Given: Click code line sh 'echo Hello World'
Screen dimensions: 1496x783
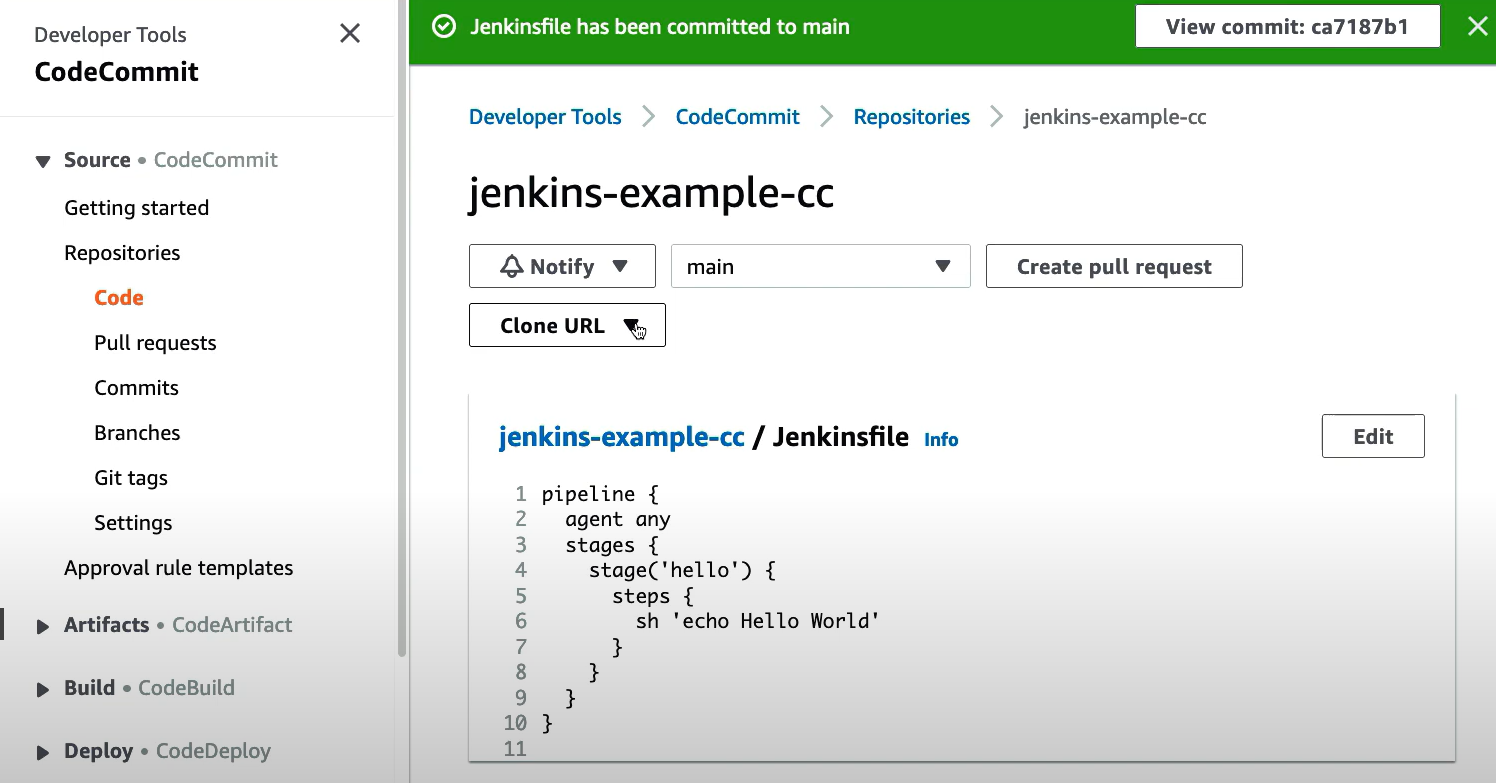Looking at the screenshot, I should (758, 621).
